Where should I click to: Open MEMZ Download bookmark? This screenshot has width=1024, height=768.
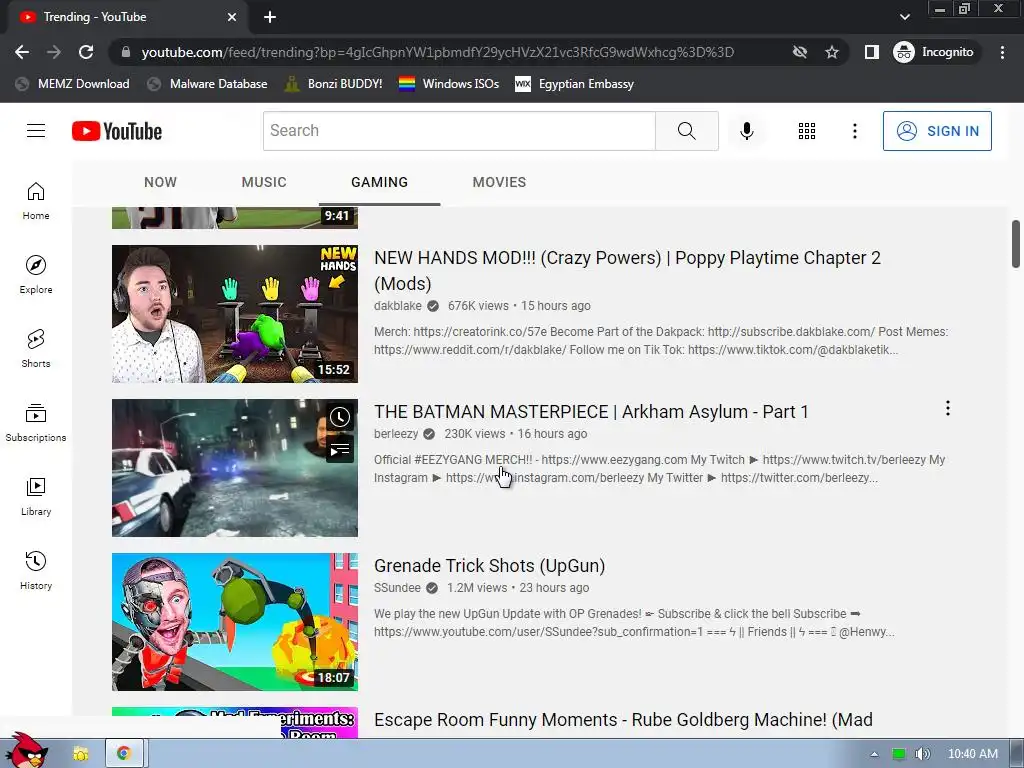(72, 84)
